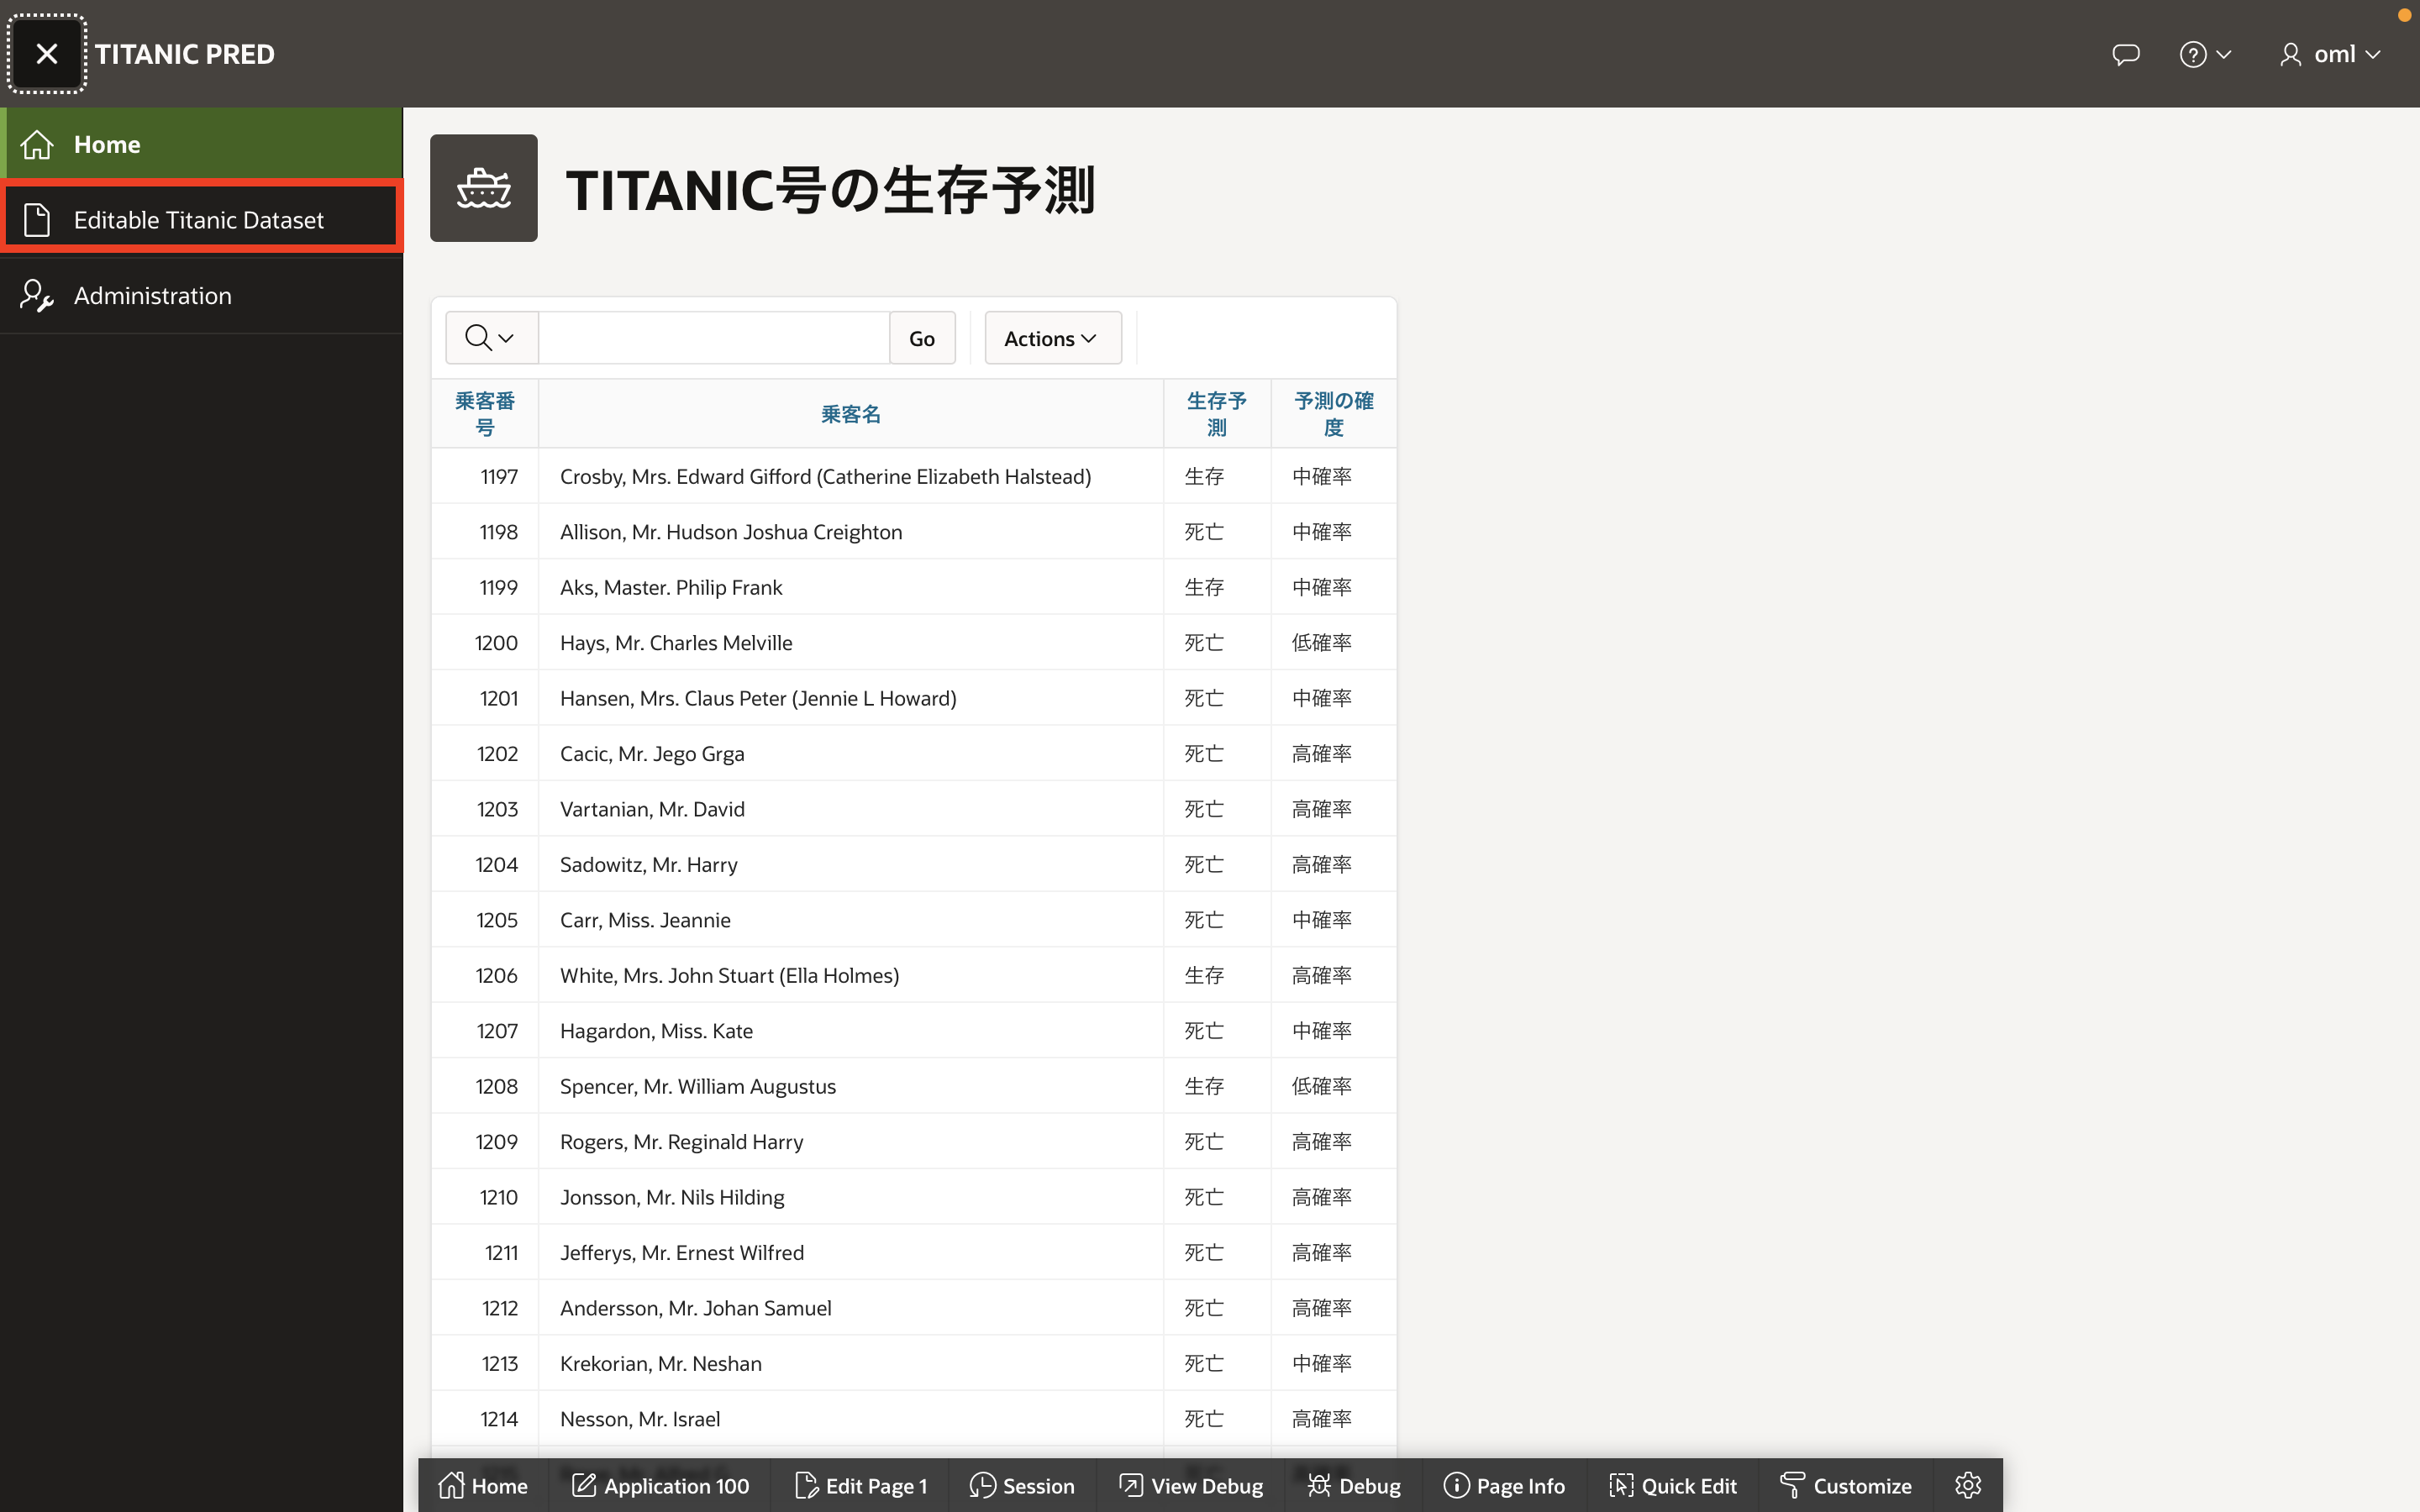This screenshot has height=1512, width=2420.
Task: Click the Home icon in developer toolbar
Action: coord(483,1486)
